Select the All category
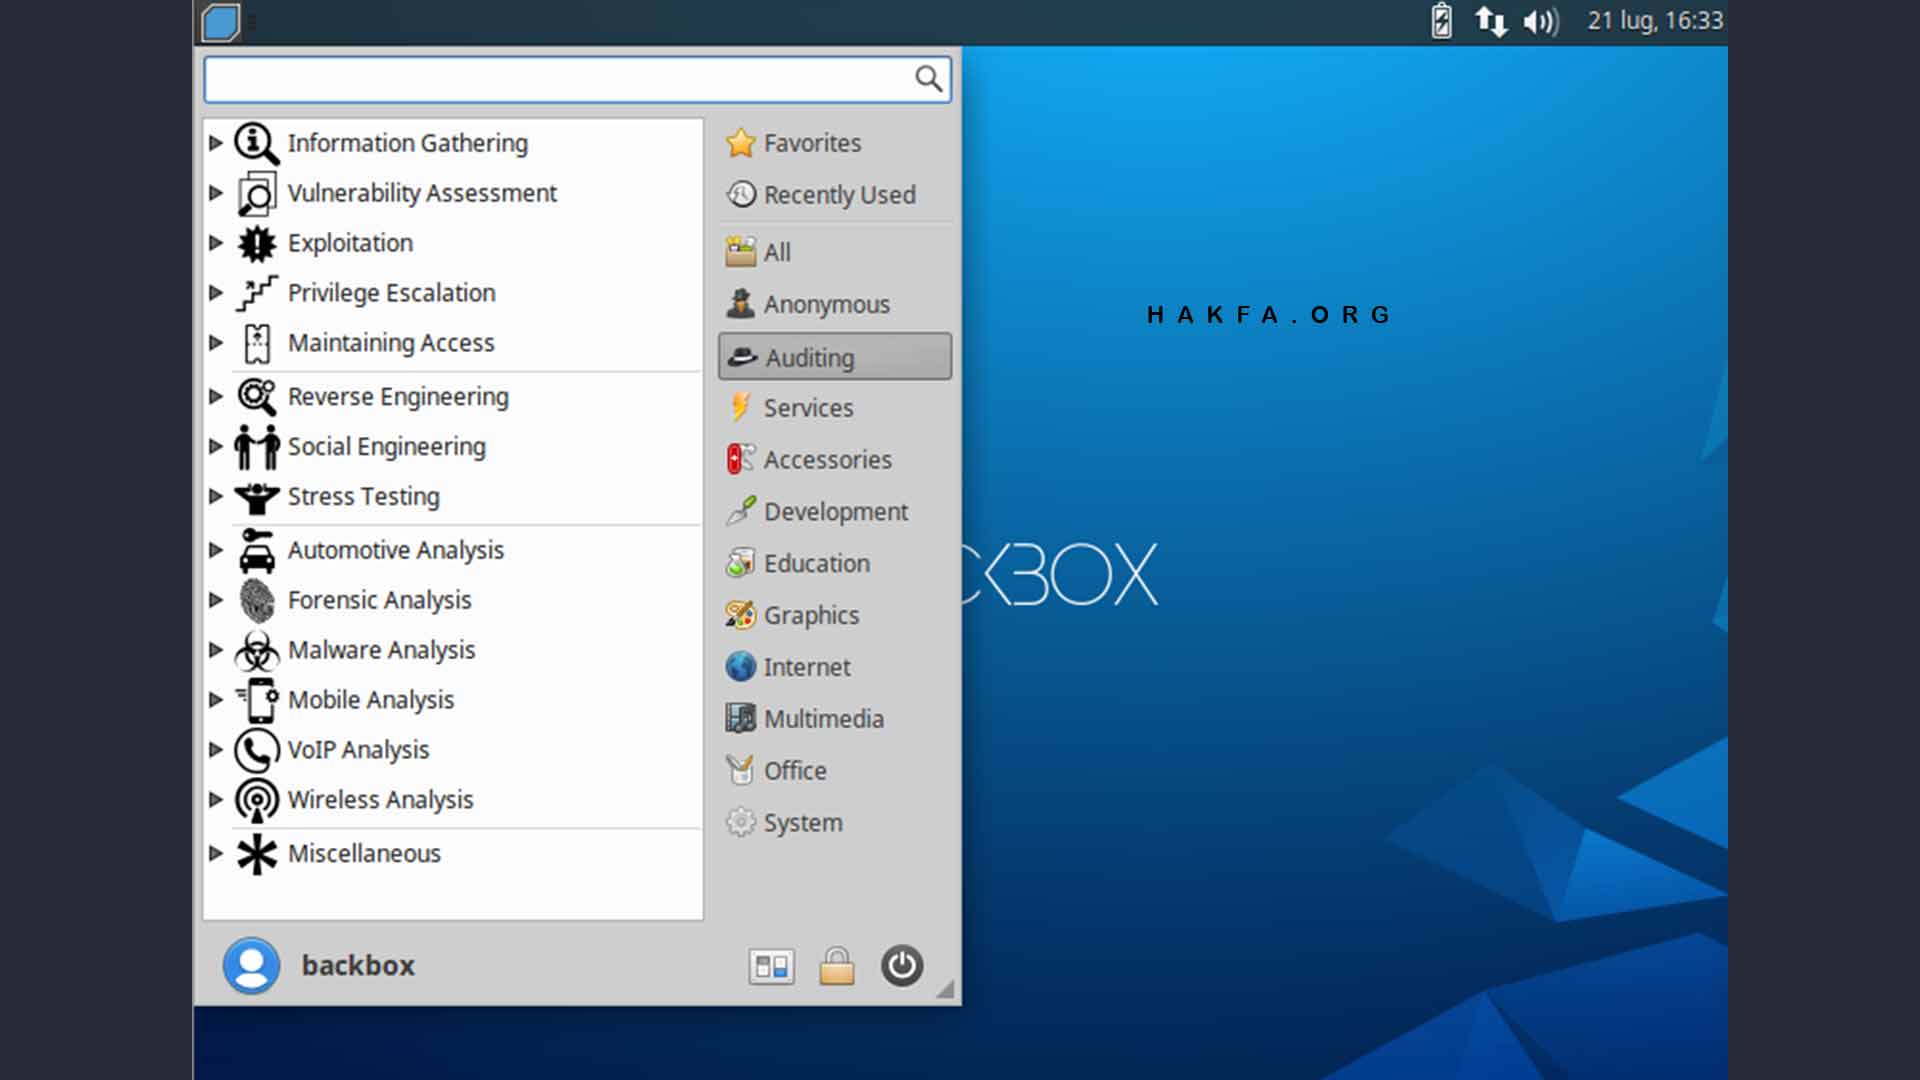Screen dimensions: 1920x1080 coord(835,252)
